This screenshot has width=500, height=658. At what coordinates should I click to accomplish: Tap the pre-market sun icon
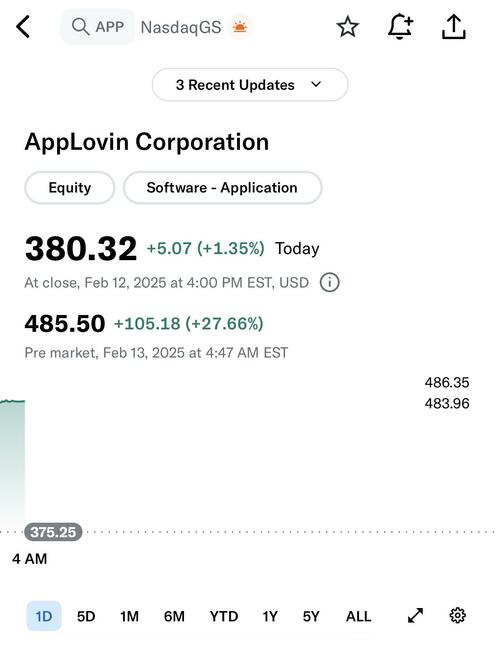pyautogui.click(x=240, y=27)
